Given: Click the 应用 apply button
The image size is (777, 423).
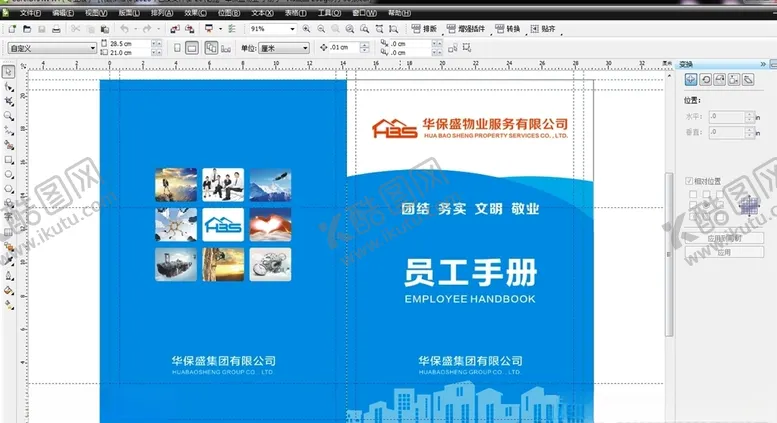Looking at the screenshot, I should [724, 253].
